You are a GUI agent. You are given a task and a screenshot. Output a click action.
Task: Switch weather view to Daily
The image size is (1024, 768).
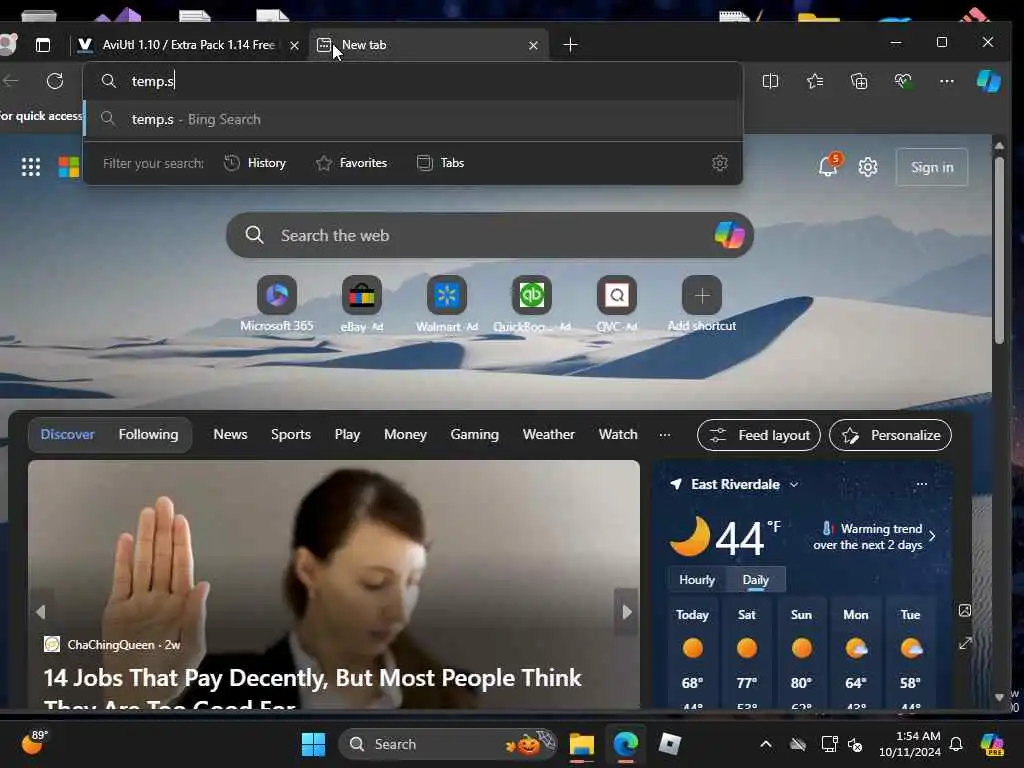(756, 580)
